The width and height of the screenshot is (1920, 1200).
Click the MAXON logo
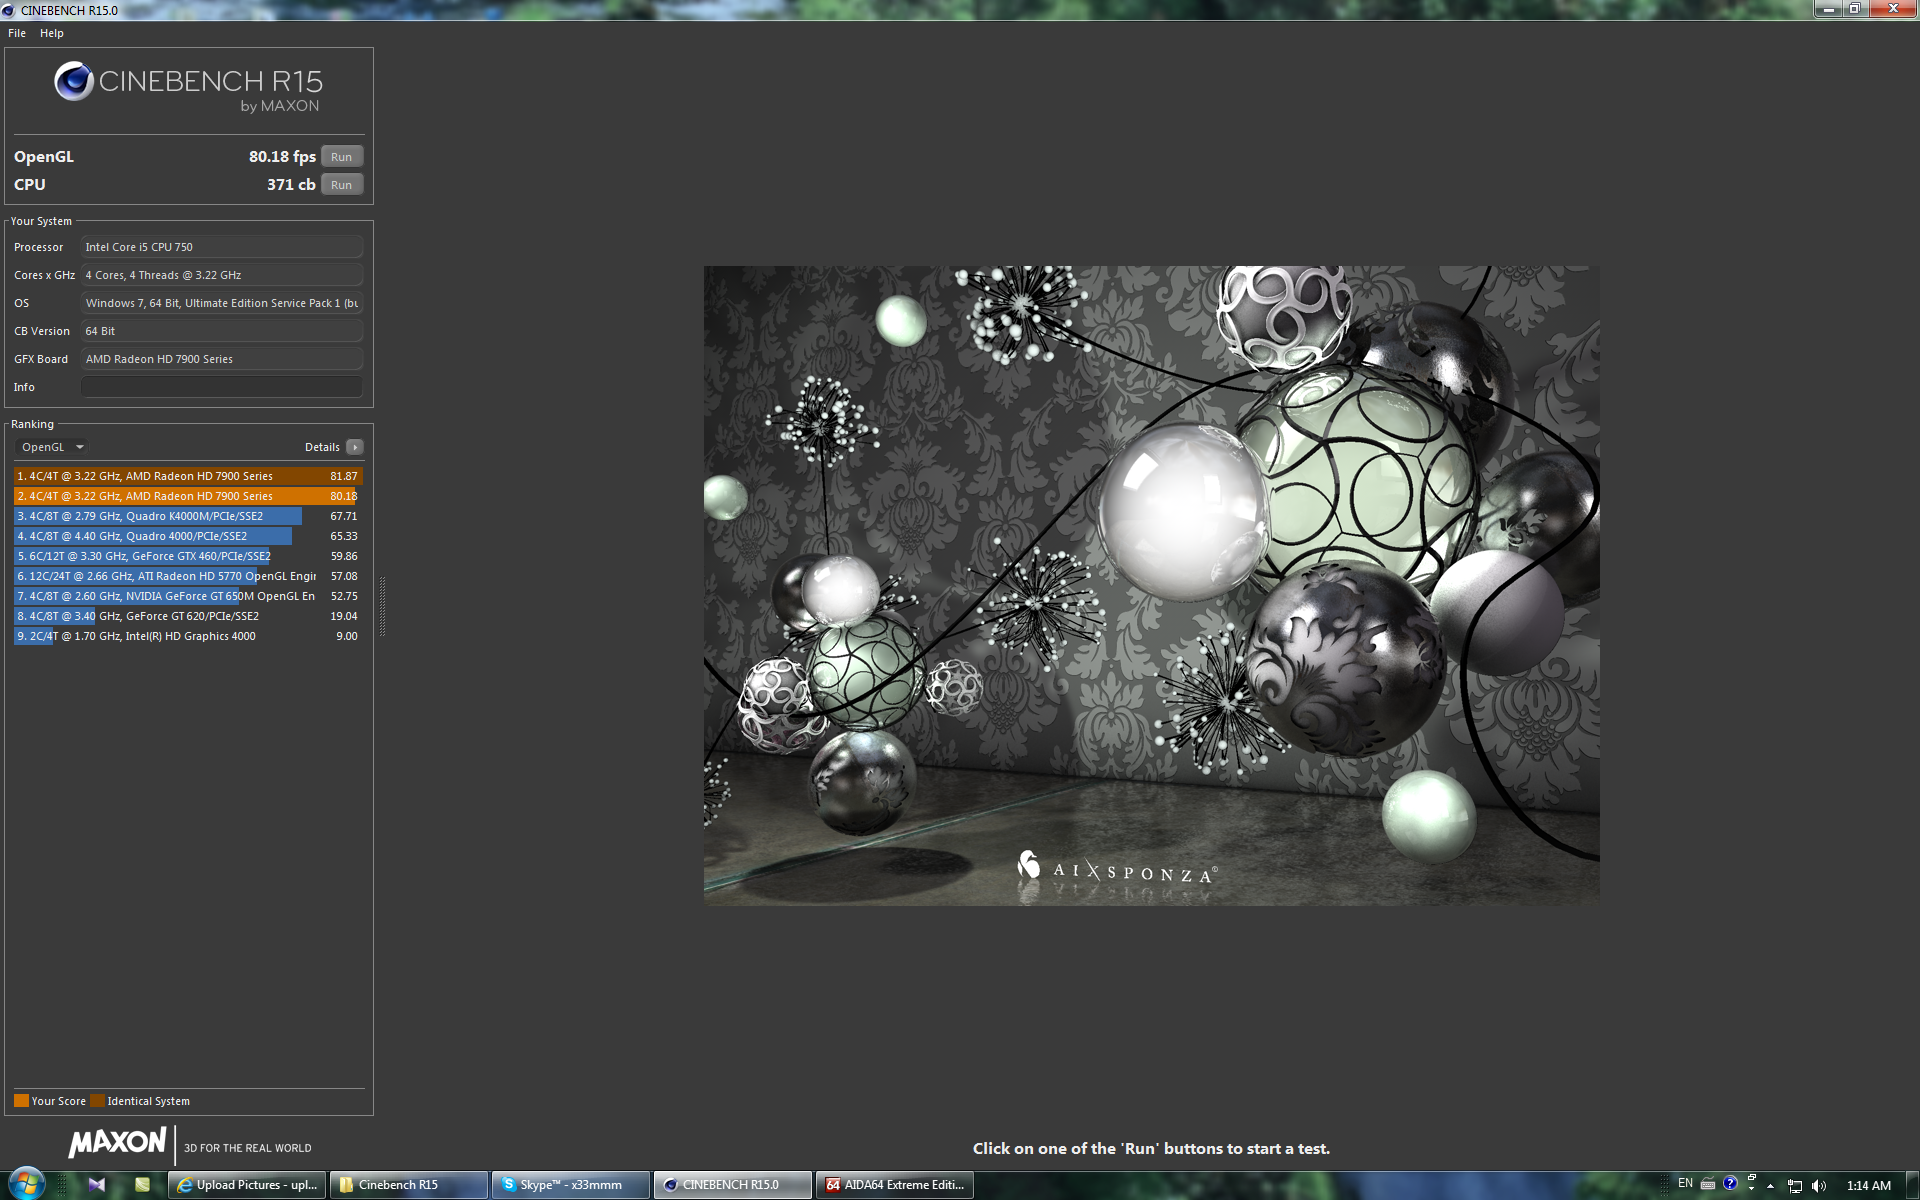pyautogui.click(x=117, y=1143)
